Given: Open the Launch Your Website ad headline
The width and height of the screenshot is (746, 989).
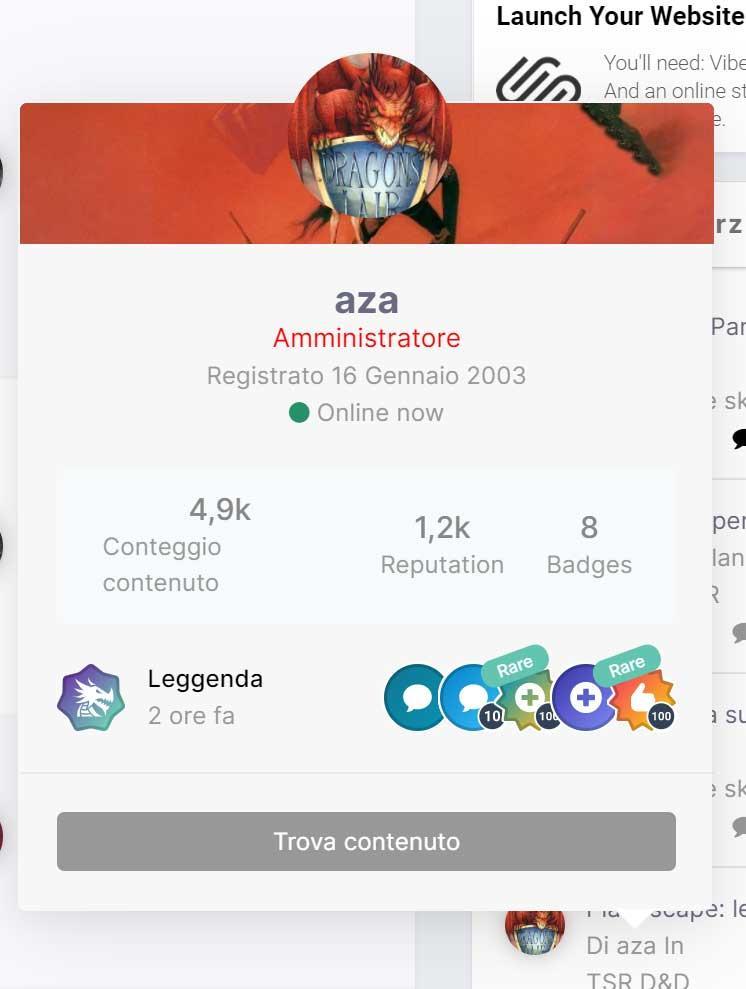Looking at the screenshot, I should pyautogui.click(x=621, y=16).
